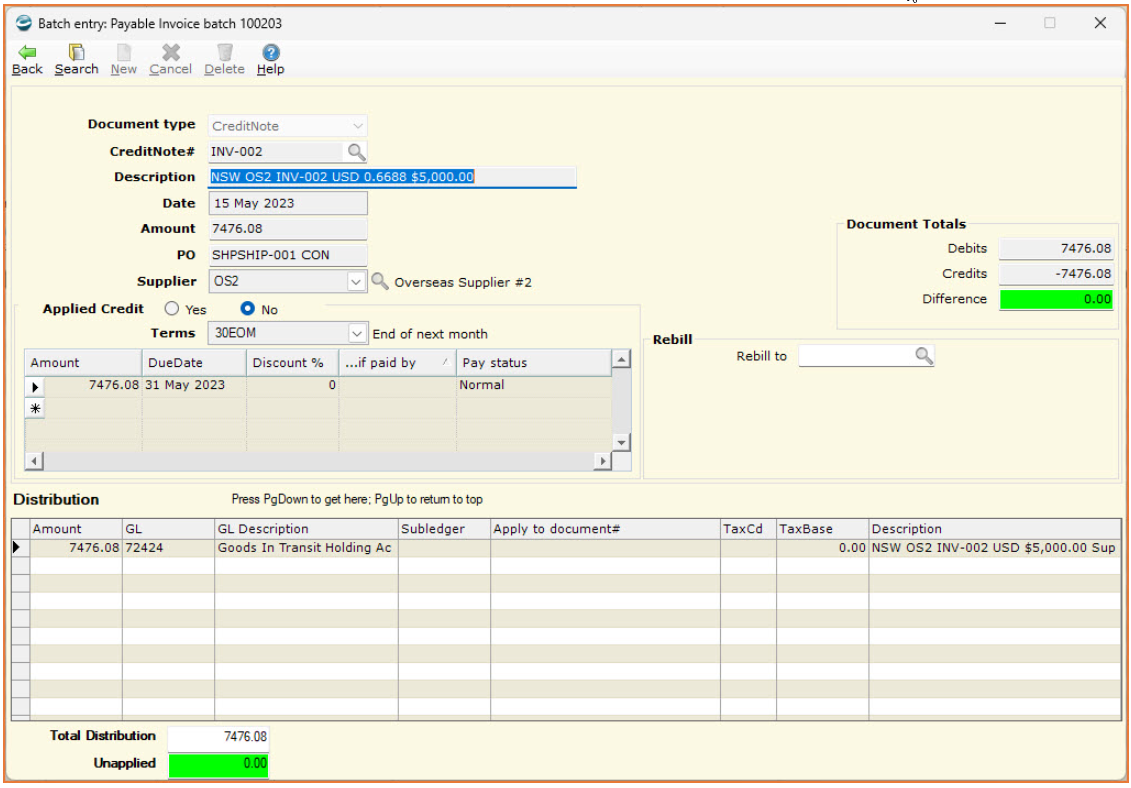Sort by the ...if paid by column
The height and width of the screenshot is (788, 1131).
pyautogui.click(x=397, y=362)
